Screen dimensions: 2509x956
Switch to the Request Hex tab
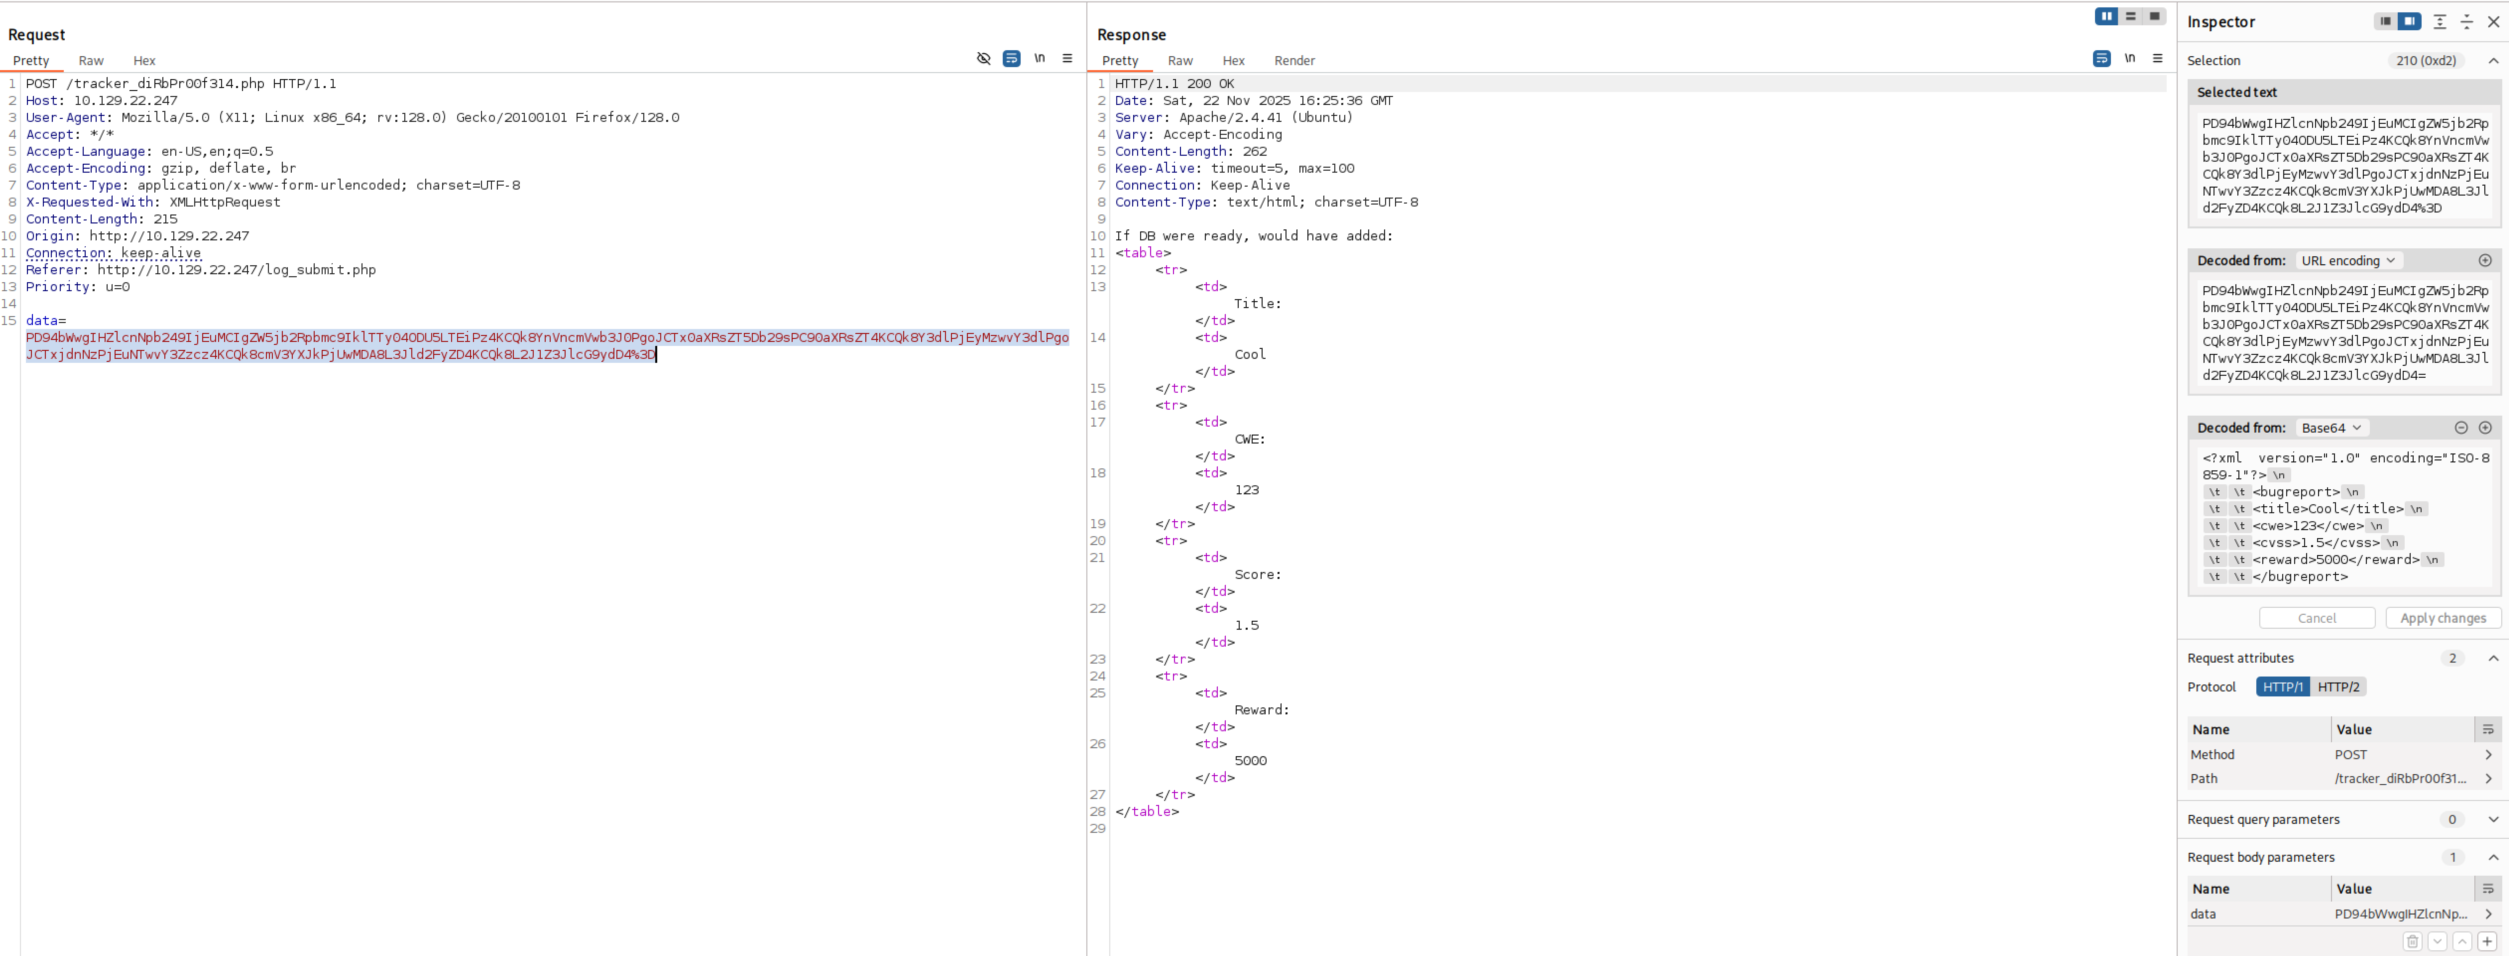pos(144,61)
